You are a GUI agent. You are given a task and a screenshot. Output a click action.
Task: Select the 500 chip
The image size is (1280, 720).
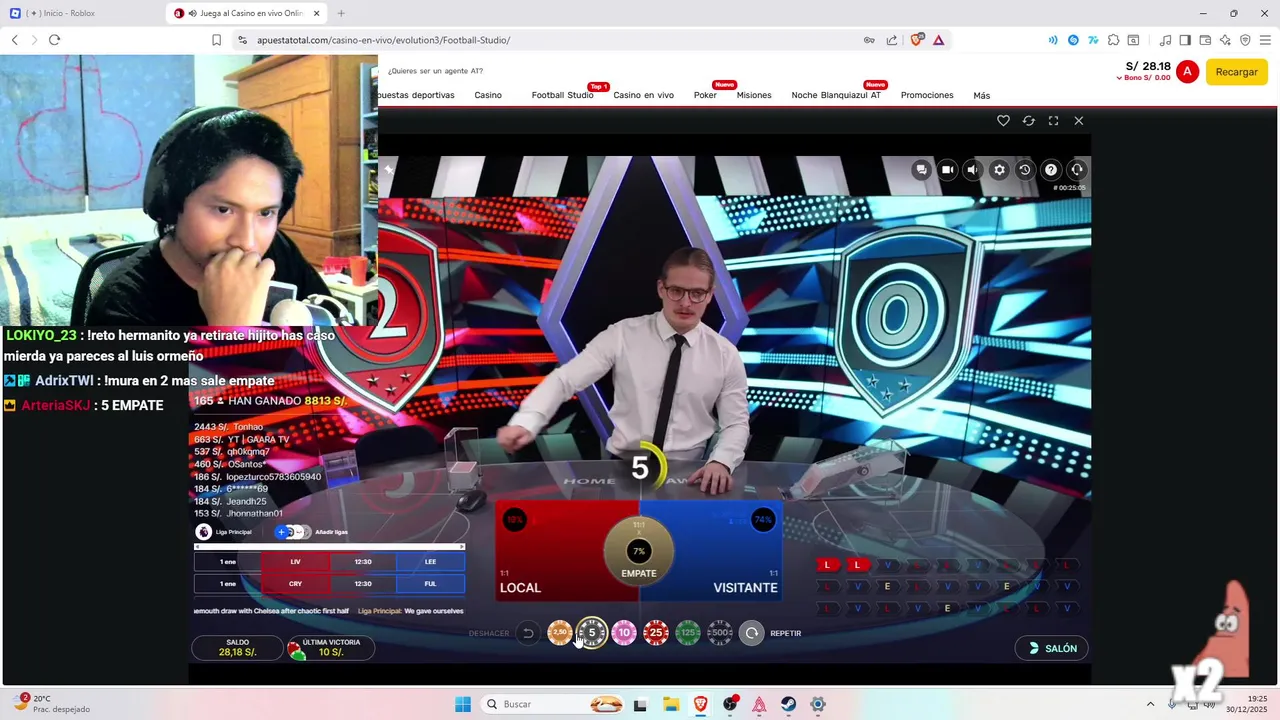(720, 632)
